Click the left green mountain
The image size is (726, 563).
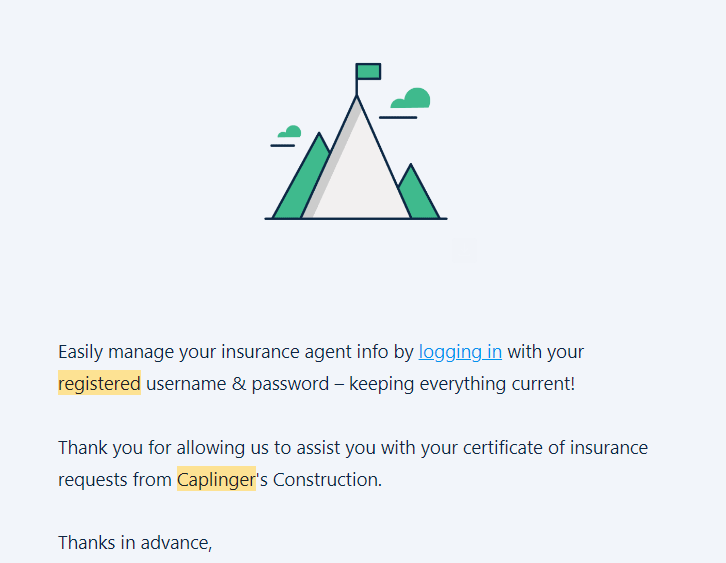point(300,185)
